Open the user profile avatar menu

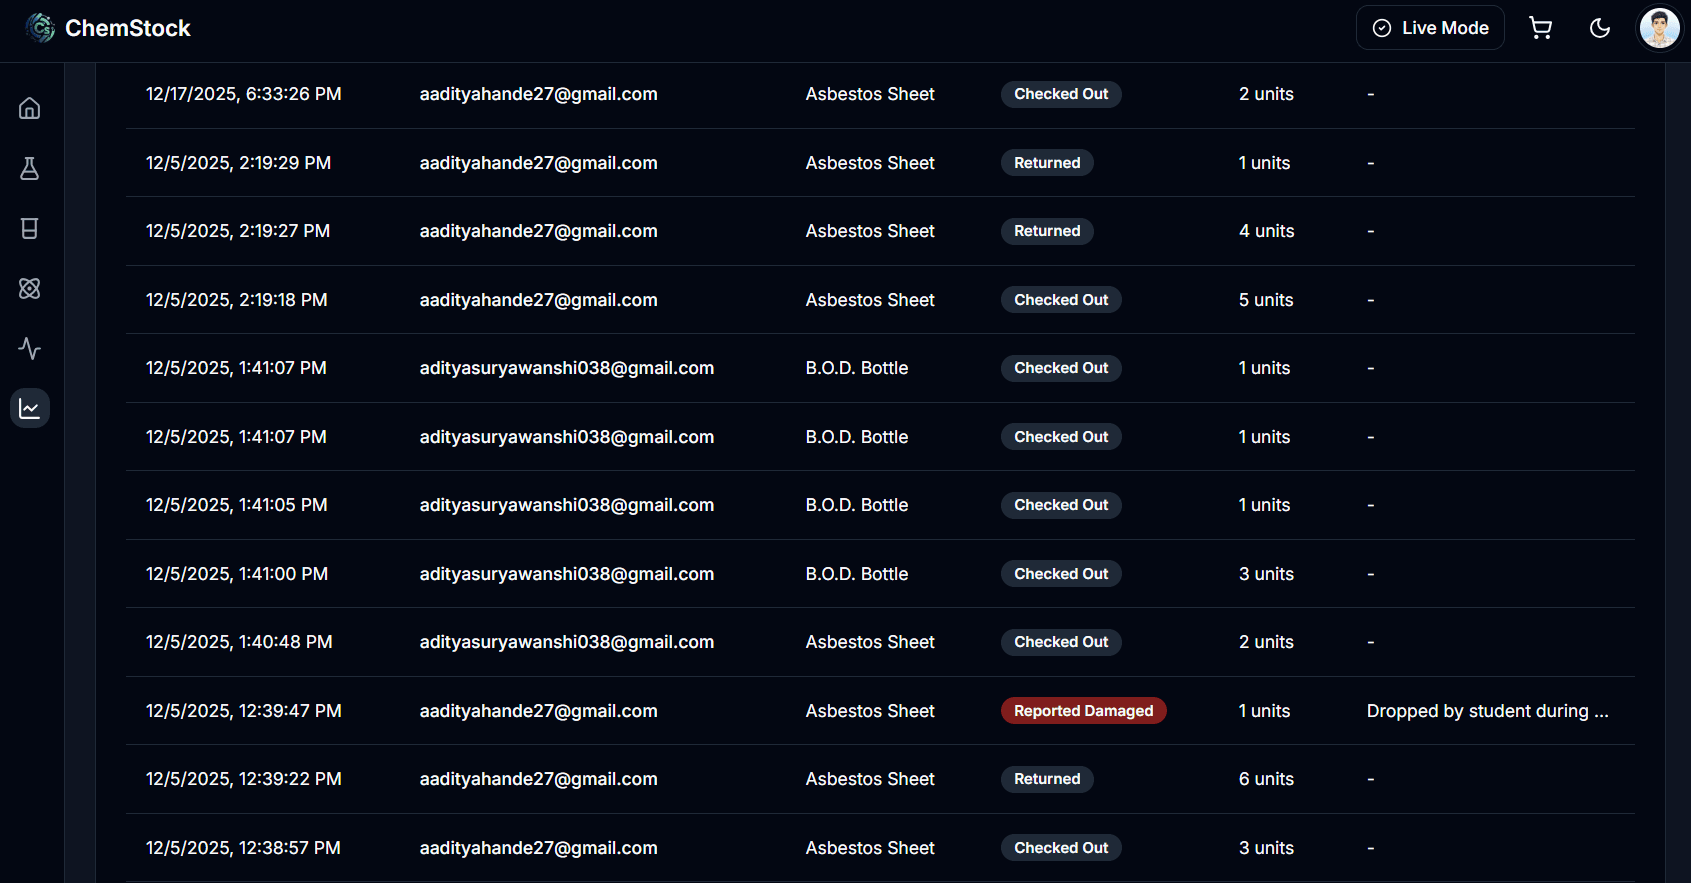pyautogui.click(x=1660, y=28)
